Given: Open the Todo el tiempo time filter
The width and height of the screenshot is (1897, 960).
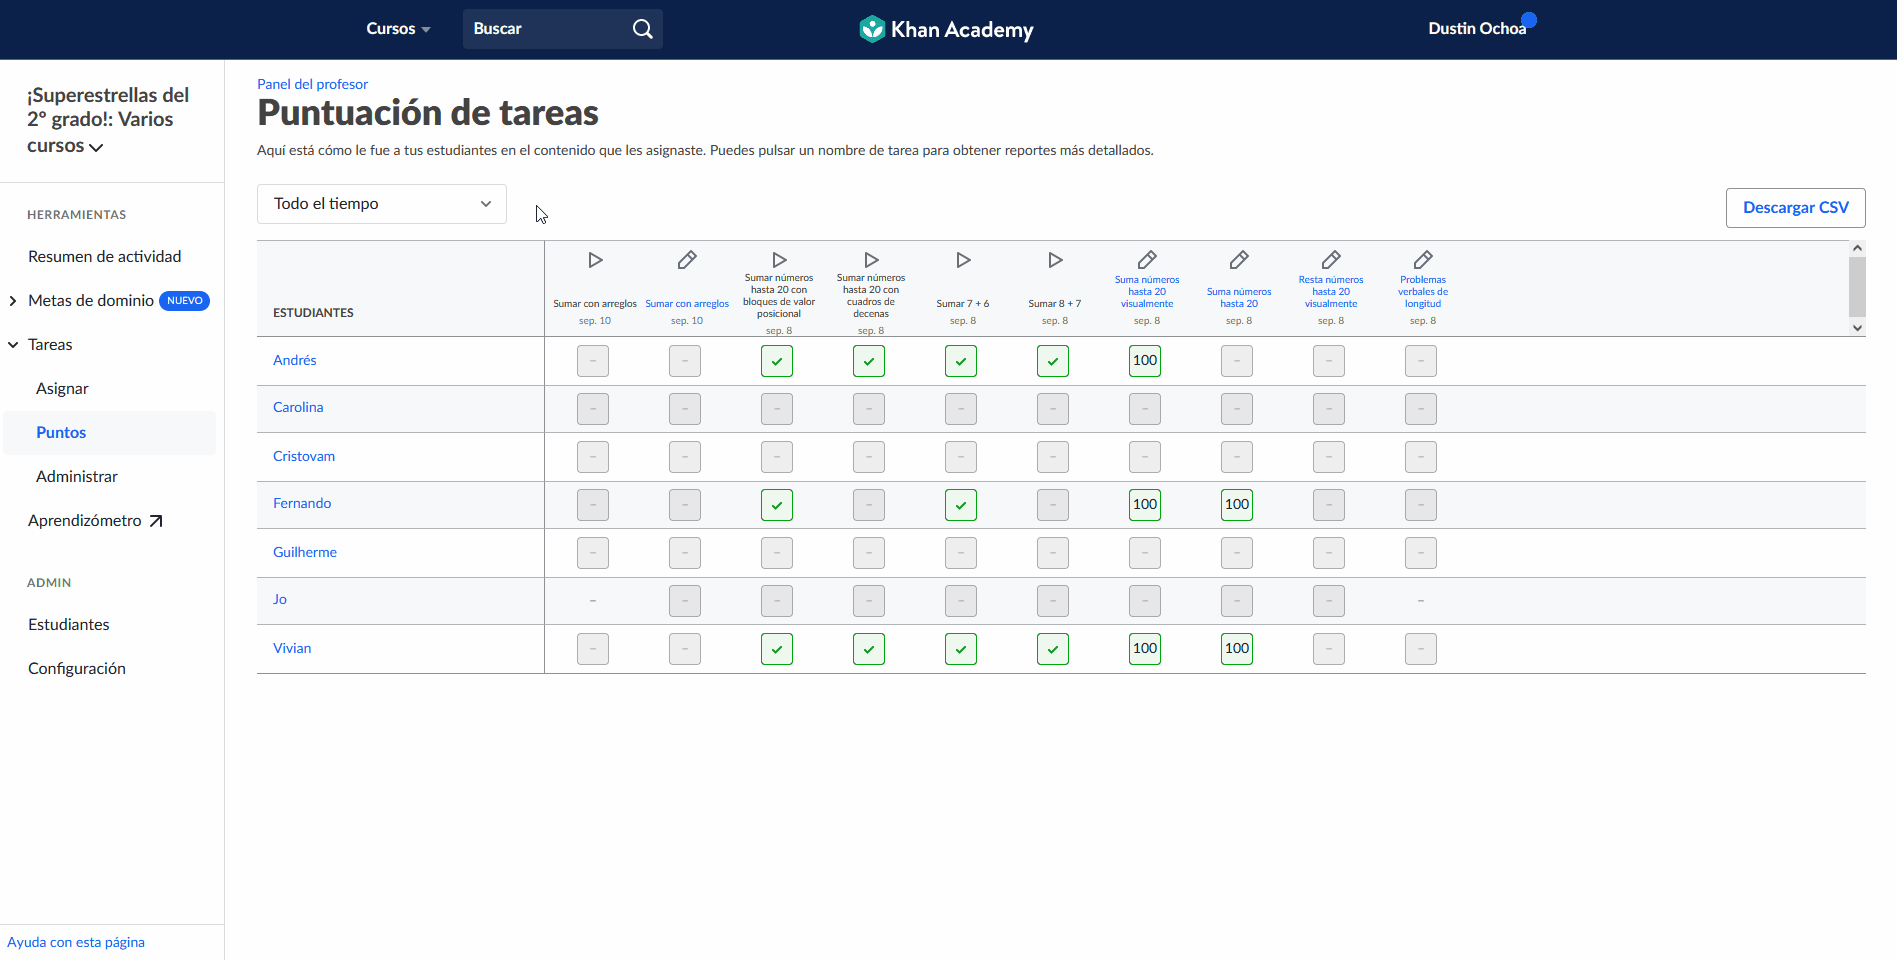Looking at the screenshot, I should point(382,204).
